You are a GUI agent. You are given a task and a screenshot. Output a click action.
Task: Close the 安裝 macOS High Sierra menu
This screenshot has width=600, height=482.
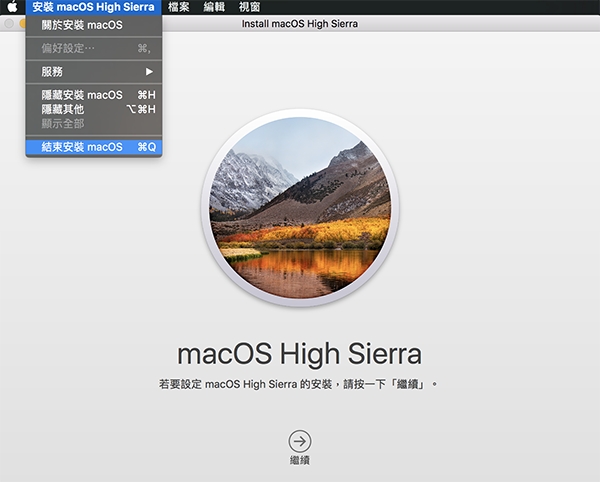tap(93, 7)
